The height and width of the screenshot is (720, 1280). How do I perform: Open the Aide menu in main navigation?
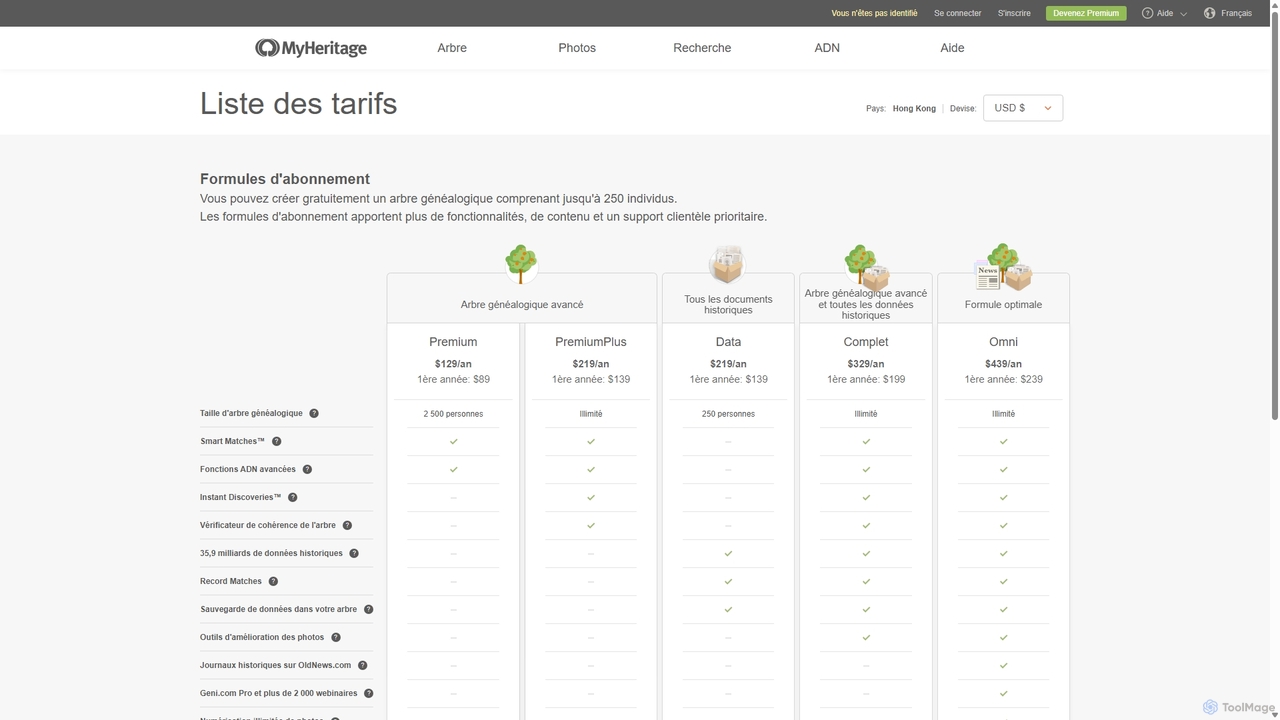[x=952, y=48]
